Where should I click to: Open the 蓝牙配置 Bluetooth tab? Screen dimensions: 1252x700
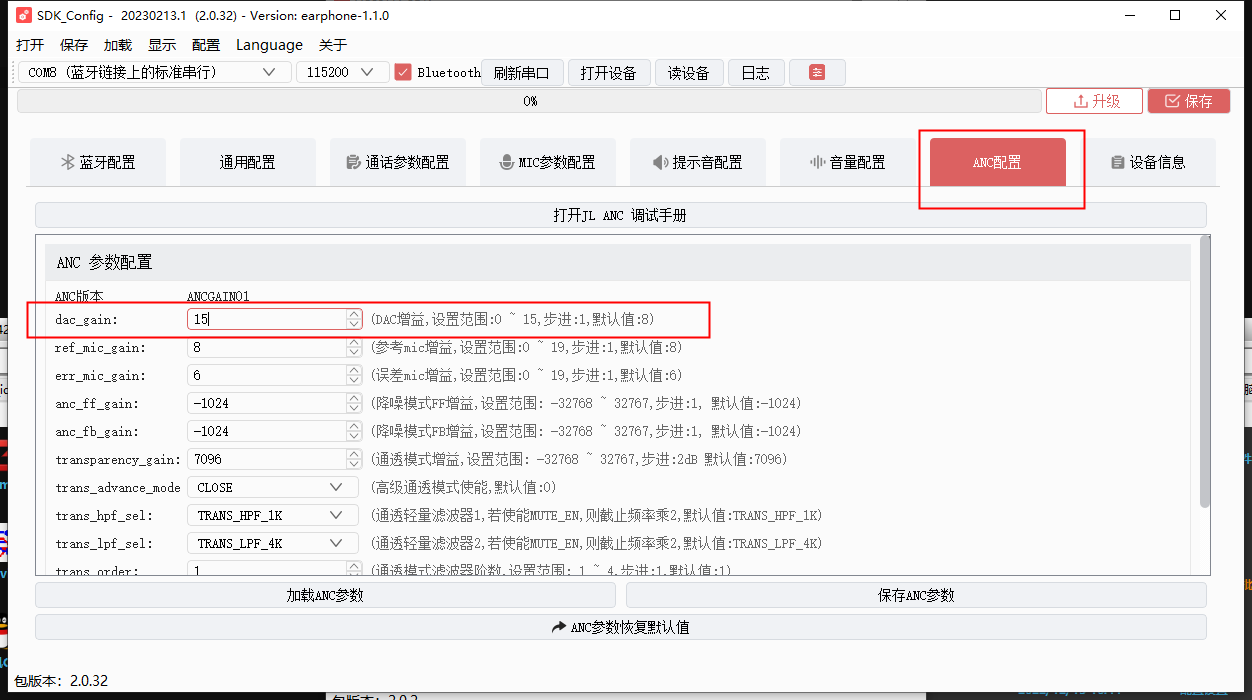pyautogui.click(x=97, y=162)
